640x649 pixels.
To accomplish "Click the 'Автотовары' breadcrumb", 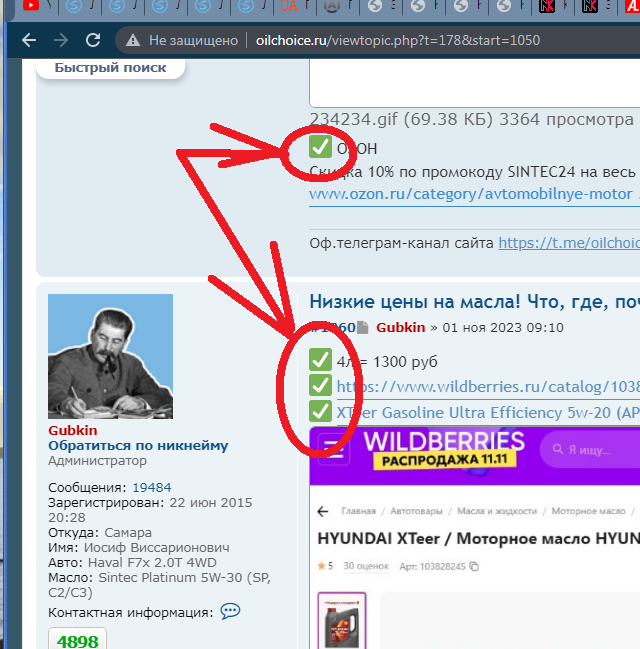I will (x=416, y=511).
